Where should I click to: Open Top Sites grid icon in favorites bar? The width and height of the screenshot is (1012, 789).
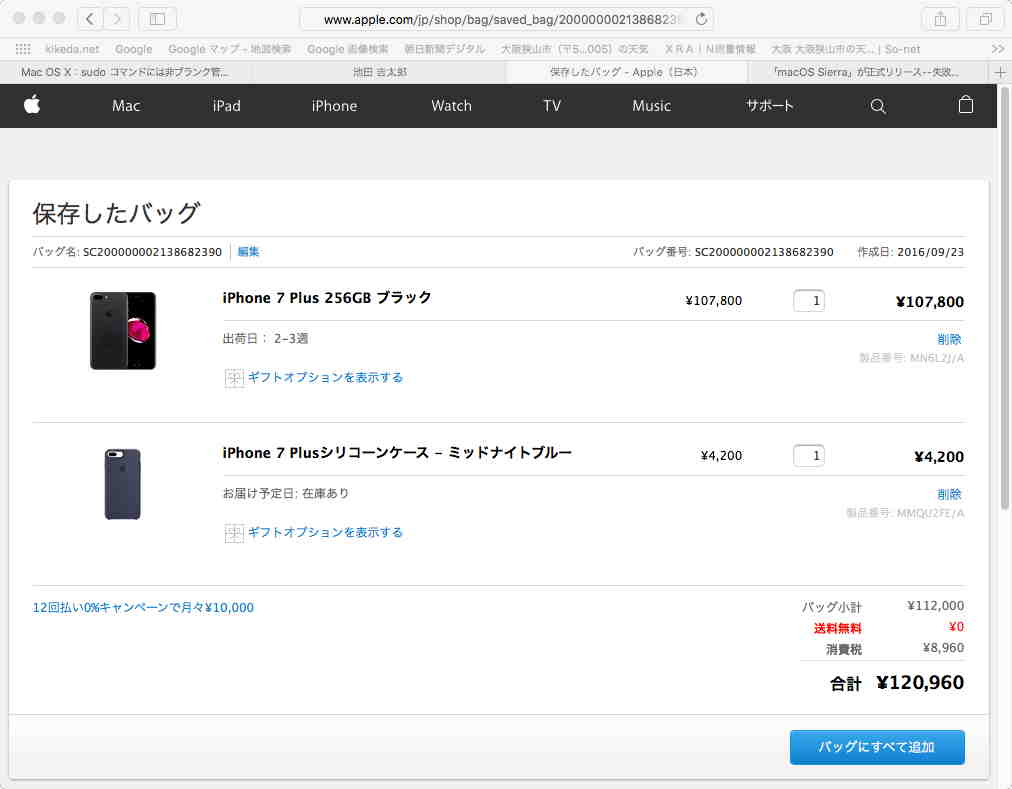pos(23,49)
